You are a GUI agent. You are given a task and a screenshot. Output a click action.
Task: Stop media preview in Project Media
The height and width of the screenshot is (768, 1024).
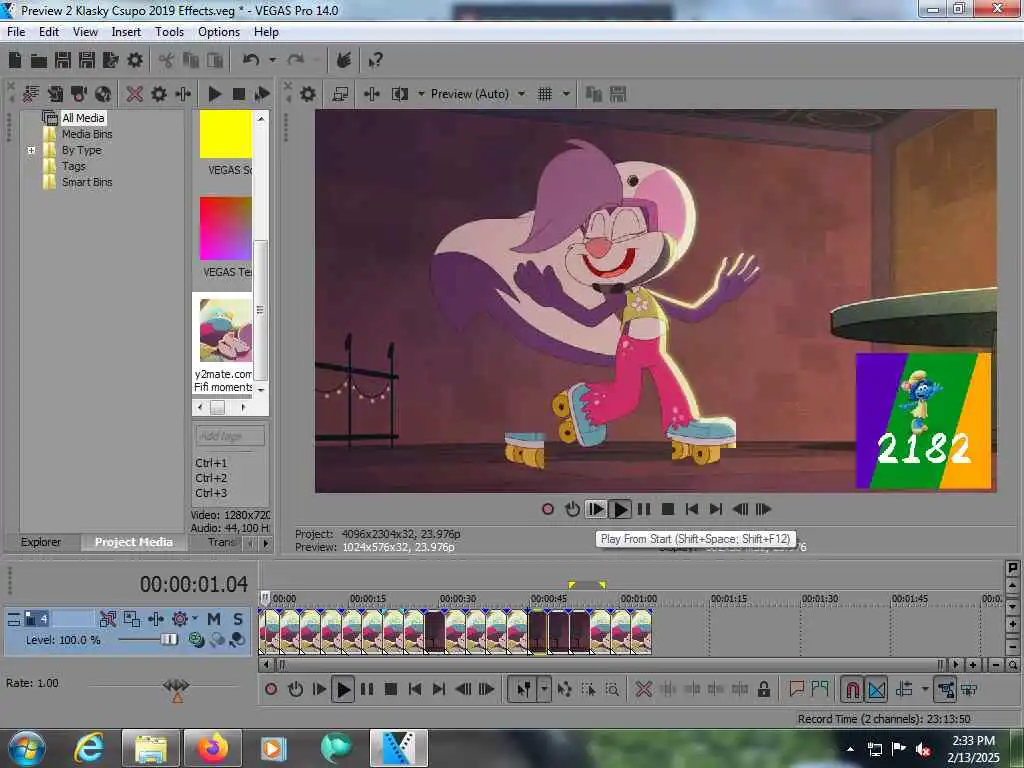(239, 95)
